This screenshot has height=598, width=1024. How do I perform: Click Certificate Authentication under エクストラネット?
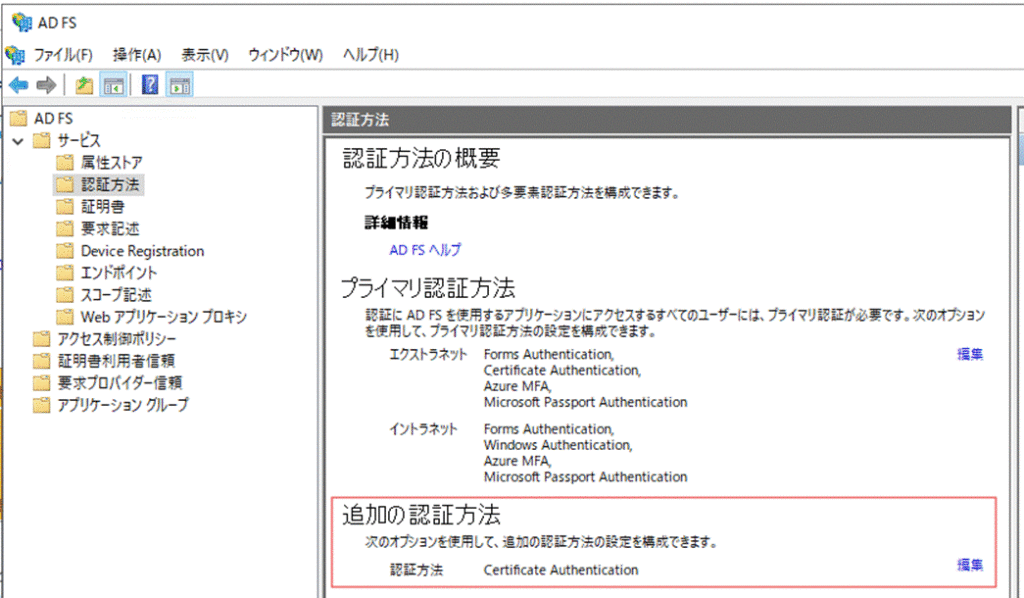click(562, 370)
